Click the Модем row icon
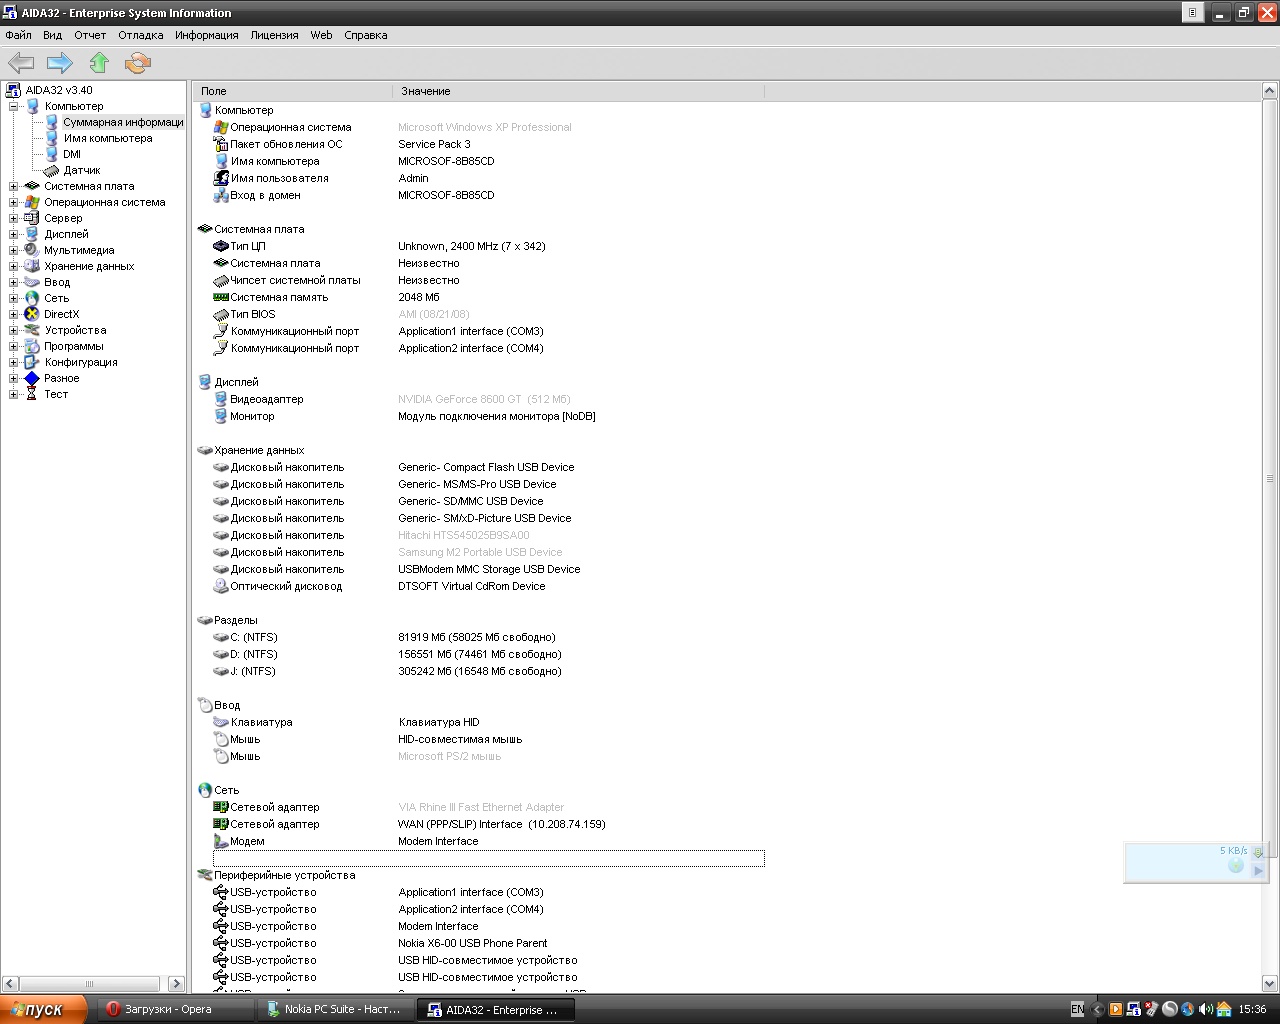This screenshot has height=1024, width=1280. 221,841
